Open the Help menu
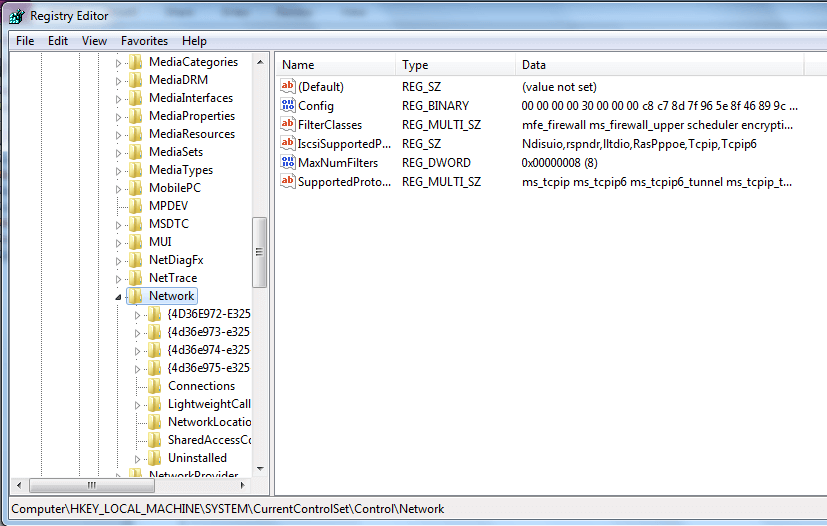The width and height of the screenshot is (827, 526). 194,41
